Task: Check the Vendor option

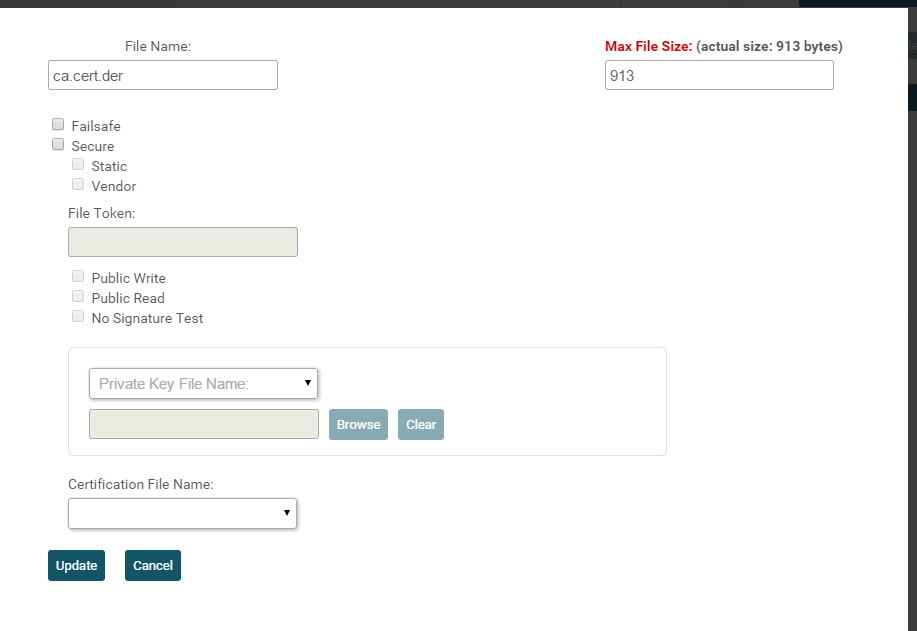Action: pos(78,184)
